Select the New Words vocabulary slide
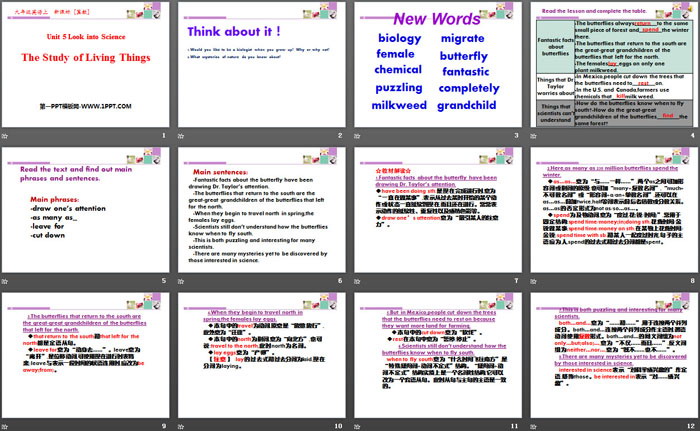Screen dimensions: 700x431 pos(436,72)
